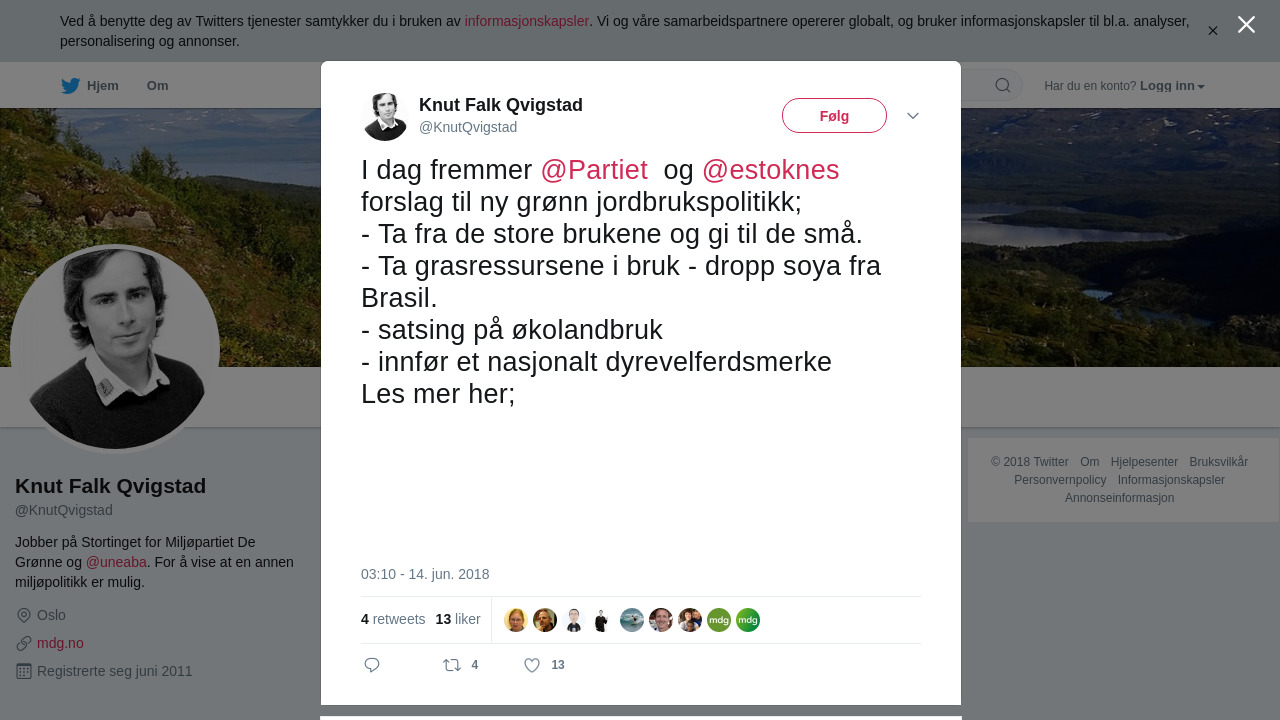Close the tweet overlay with large X

(1246, 25)
